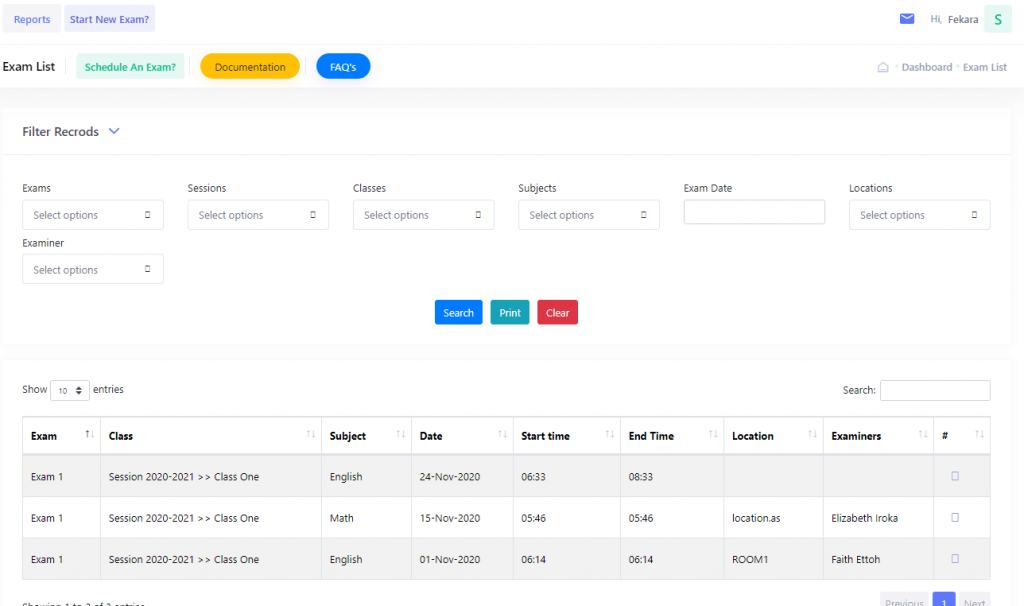The height and width of the screenshot is (606, 1024).
Task: Click the Exam Date input field
Action: click(754, 212)
